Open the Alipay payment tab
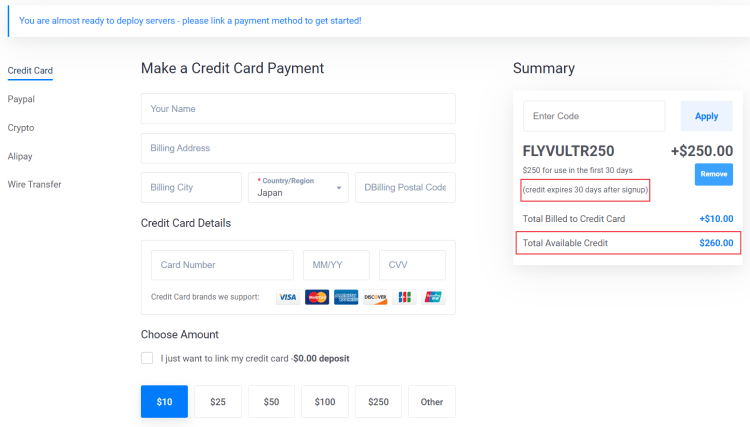The image size is (750, 427). point(20,156)
